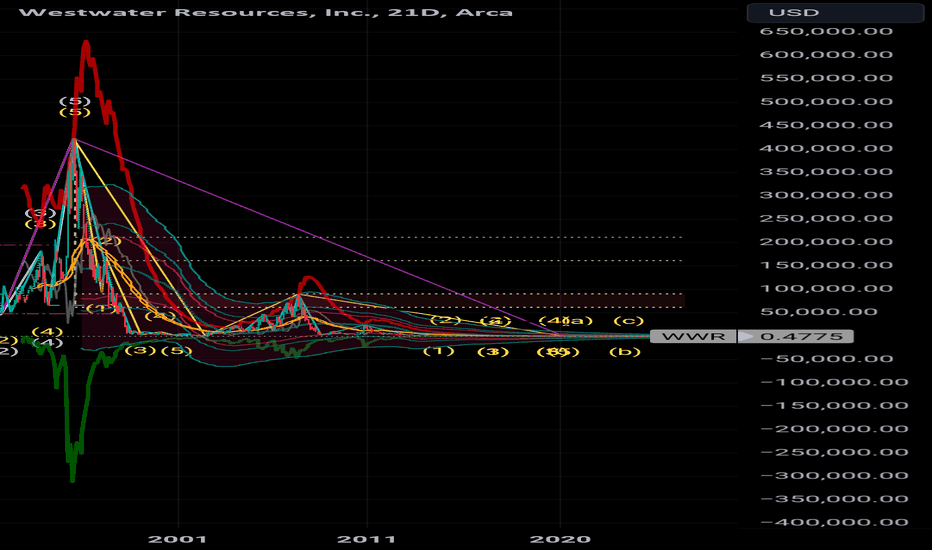Image resolution: width=932 pixels, height=550 pixels.
Task: Click the 2001 date on time axis
Action: (x=177, y=539)
